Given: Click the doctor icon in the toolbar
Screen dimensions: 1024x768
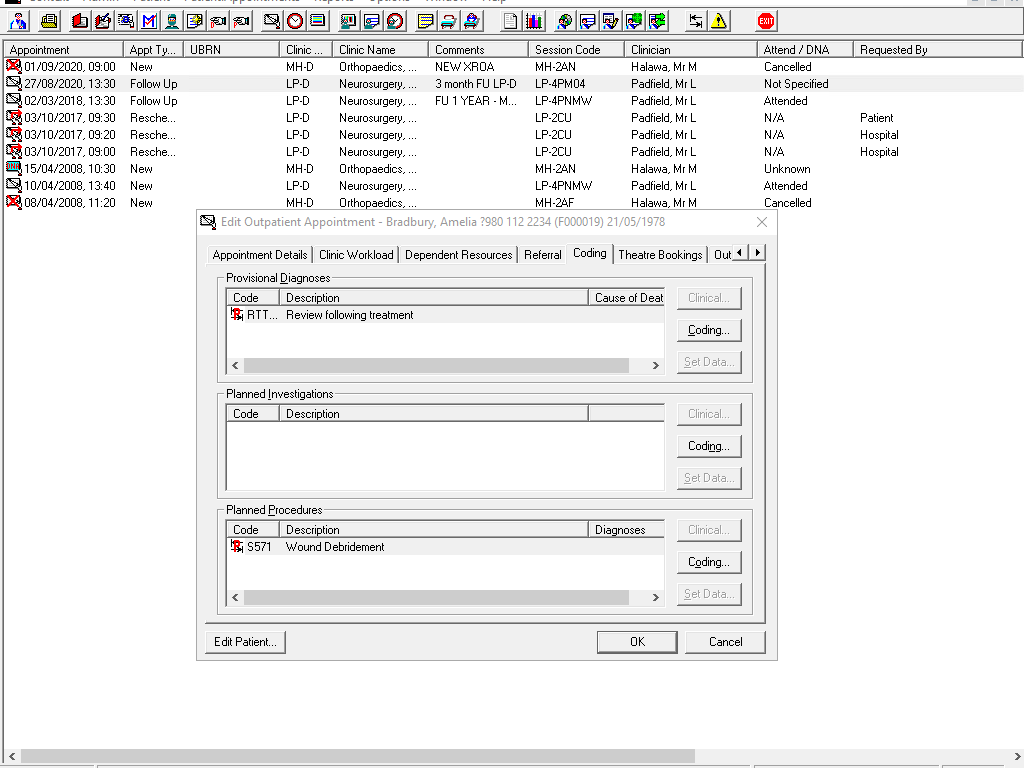Looking at the screenshot, I should [x=18, y=22].
